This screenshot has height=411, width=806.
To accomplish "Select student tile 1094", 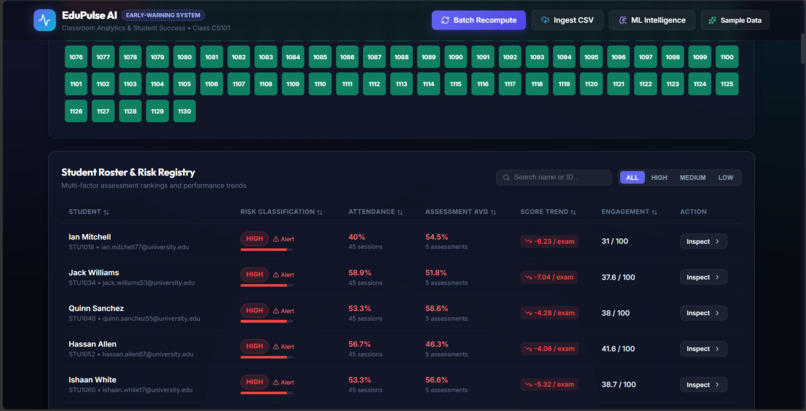I will (x=564, y=57).
